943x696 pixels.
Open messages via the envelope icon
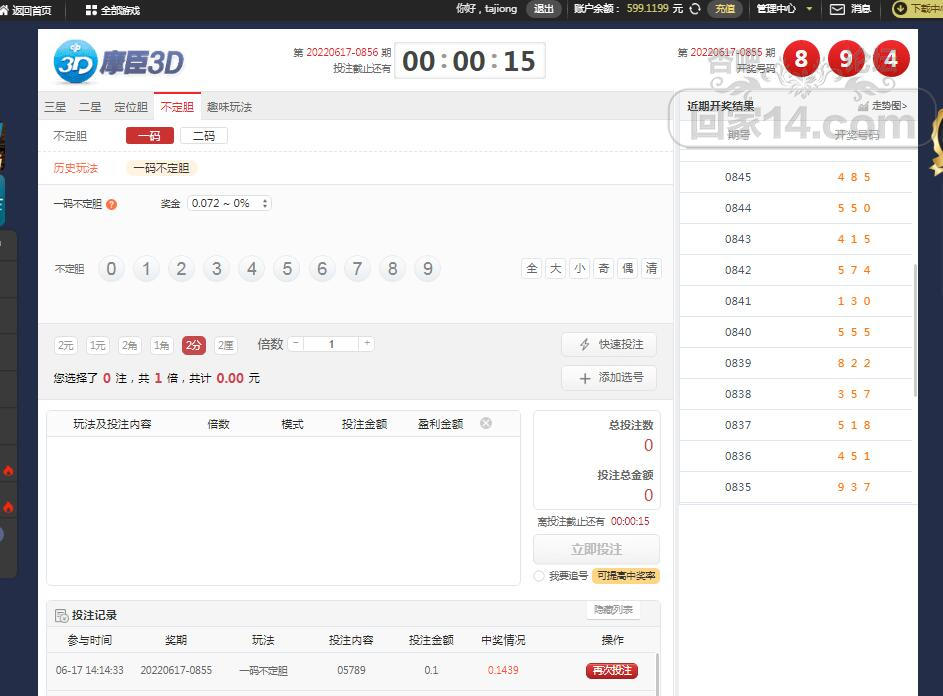tap(837, 9)
